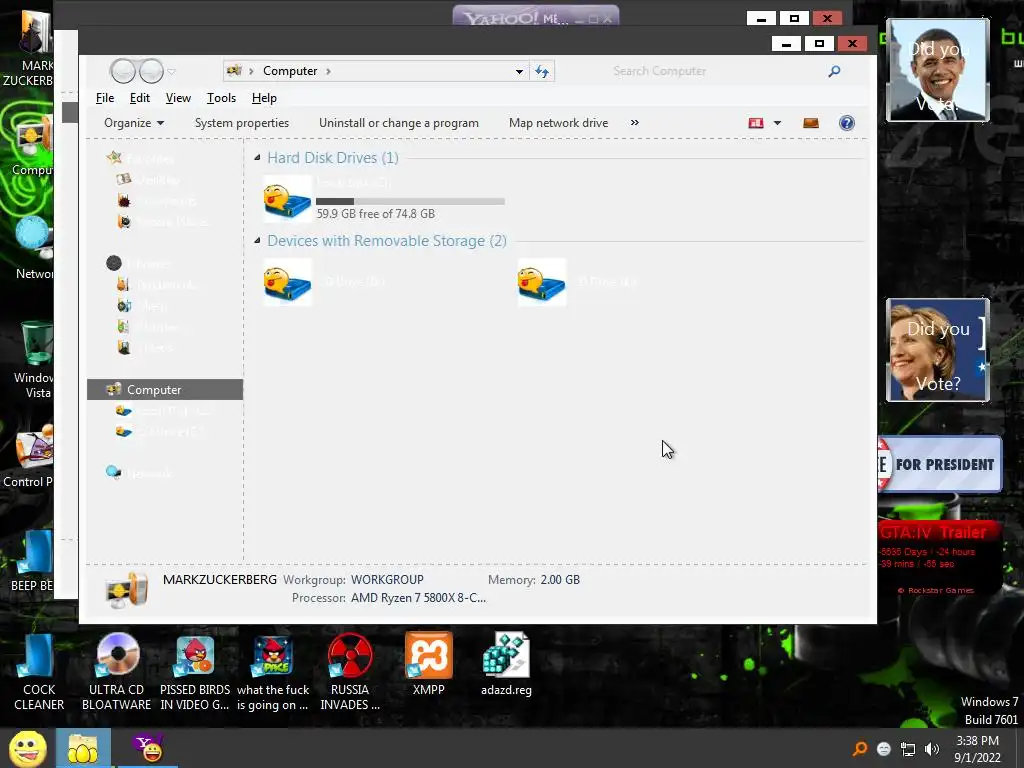Open recent pages dropdown beside Forward button
This screenshot has width=1024, height=768.
pyautogui.click(x=171, y=71)
